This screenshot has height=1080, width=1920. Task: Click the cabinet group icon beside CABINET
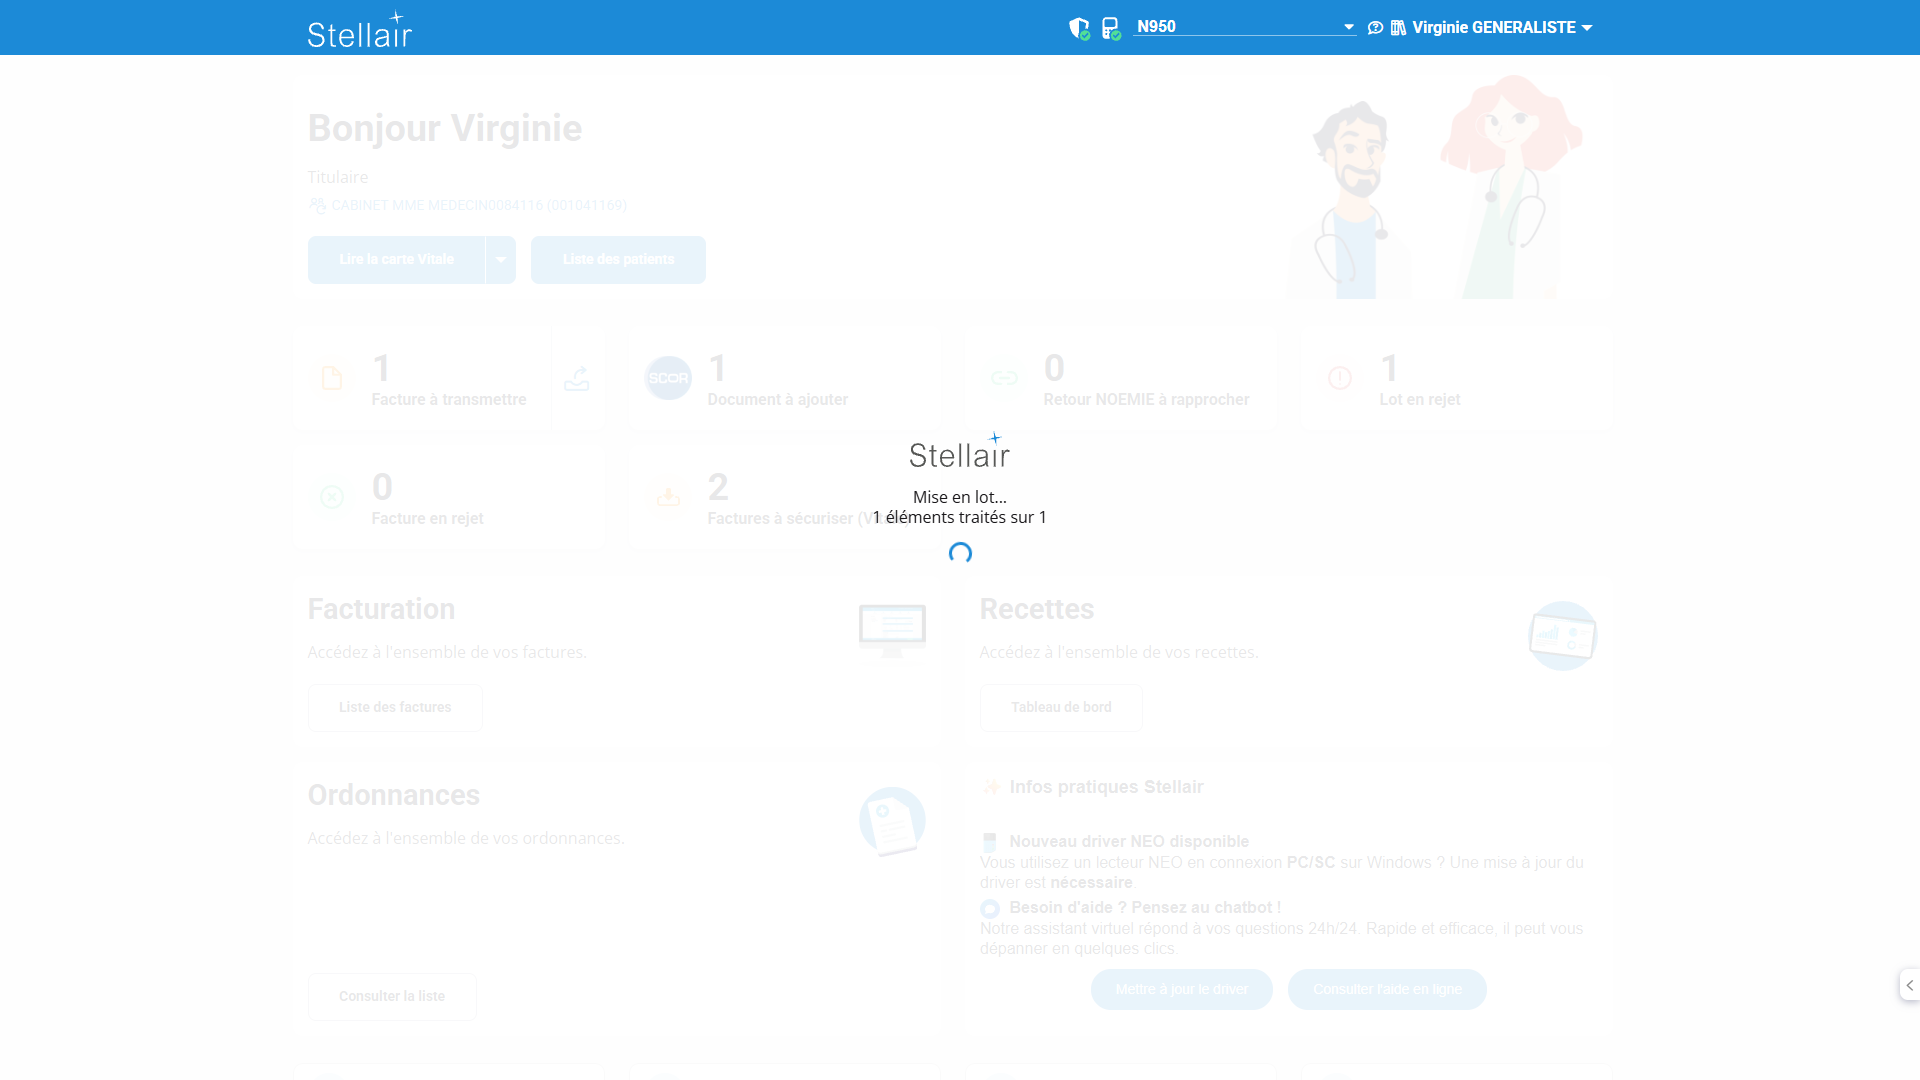coord(317,205)
